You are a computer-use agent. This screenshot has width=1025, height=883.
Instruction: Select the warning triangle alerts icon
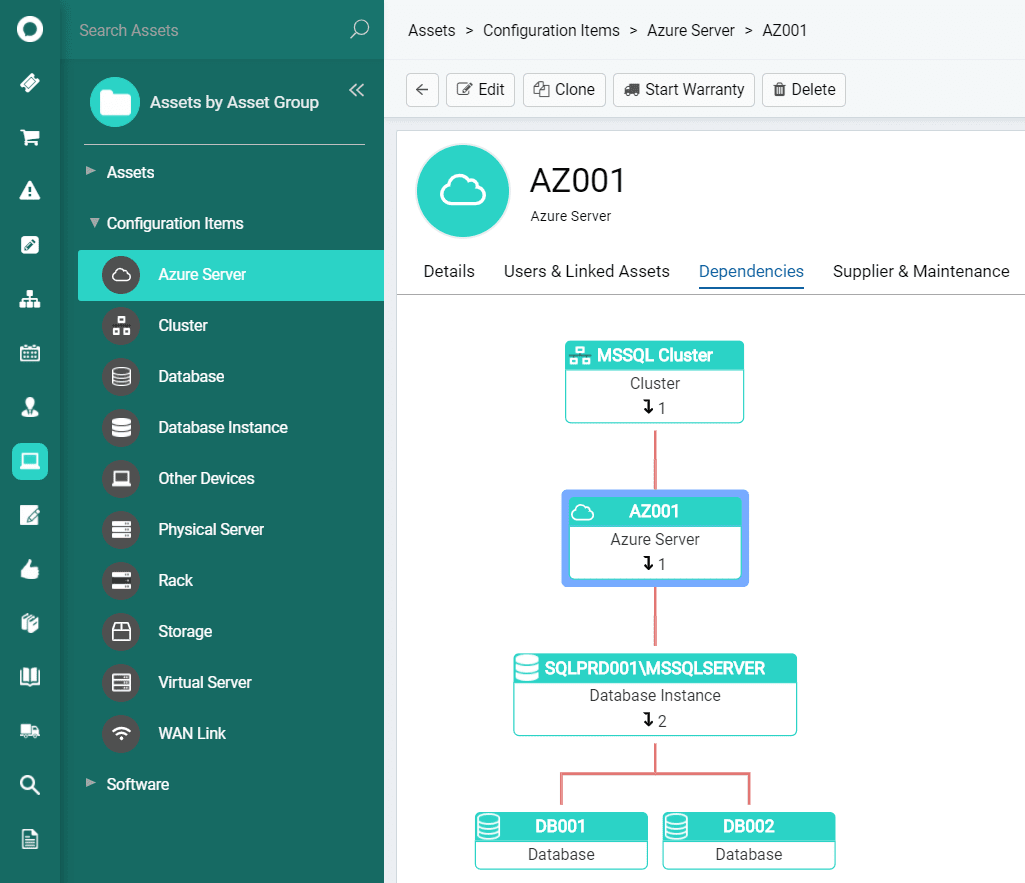click(29, 191)
